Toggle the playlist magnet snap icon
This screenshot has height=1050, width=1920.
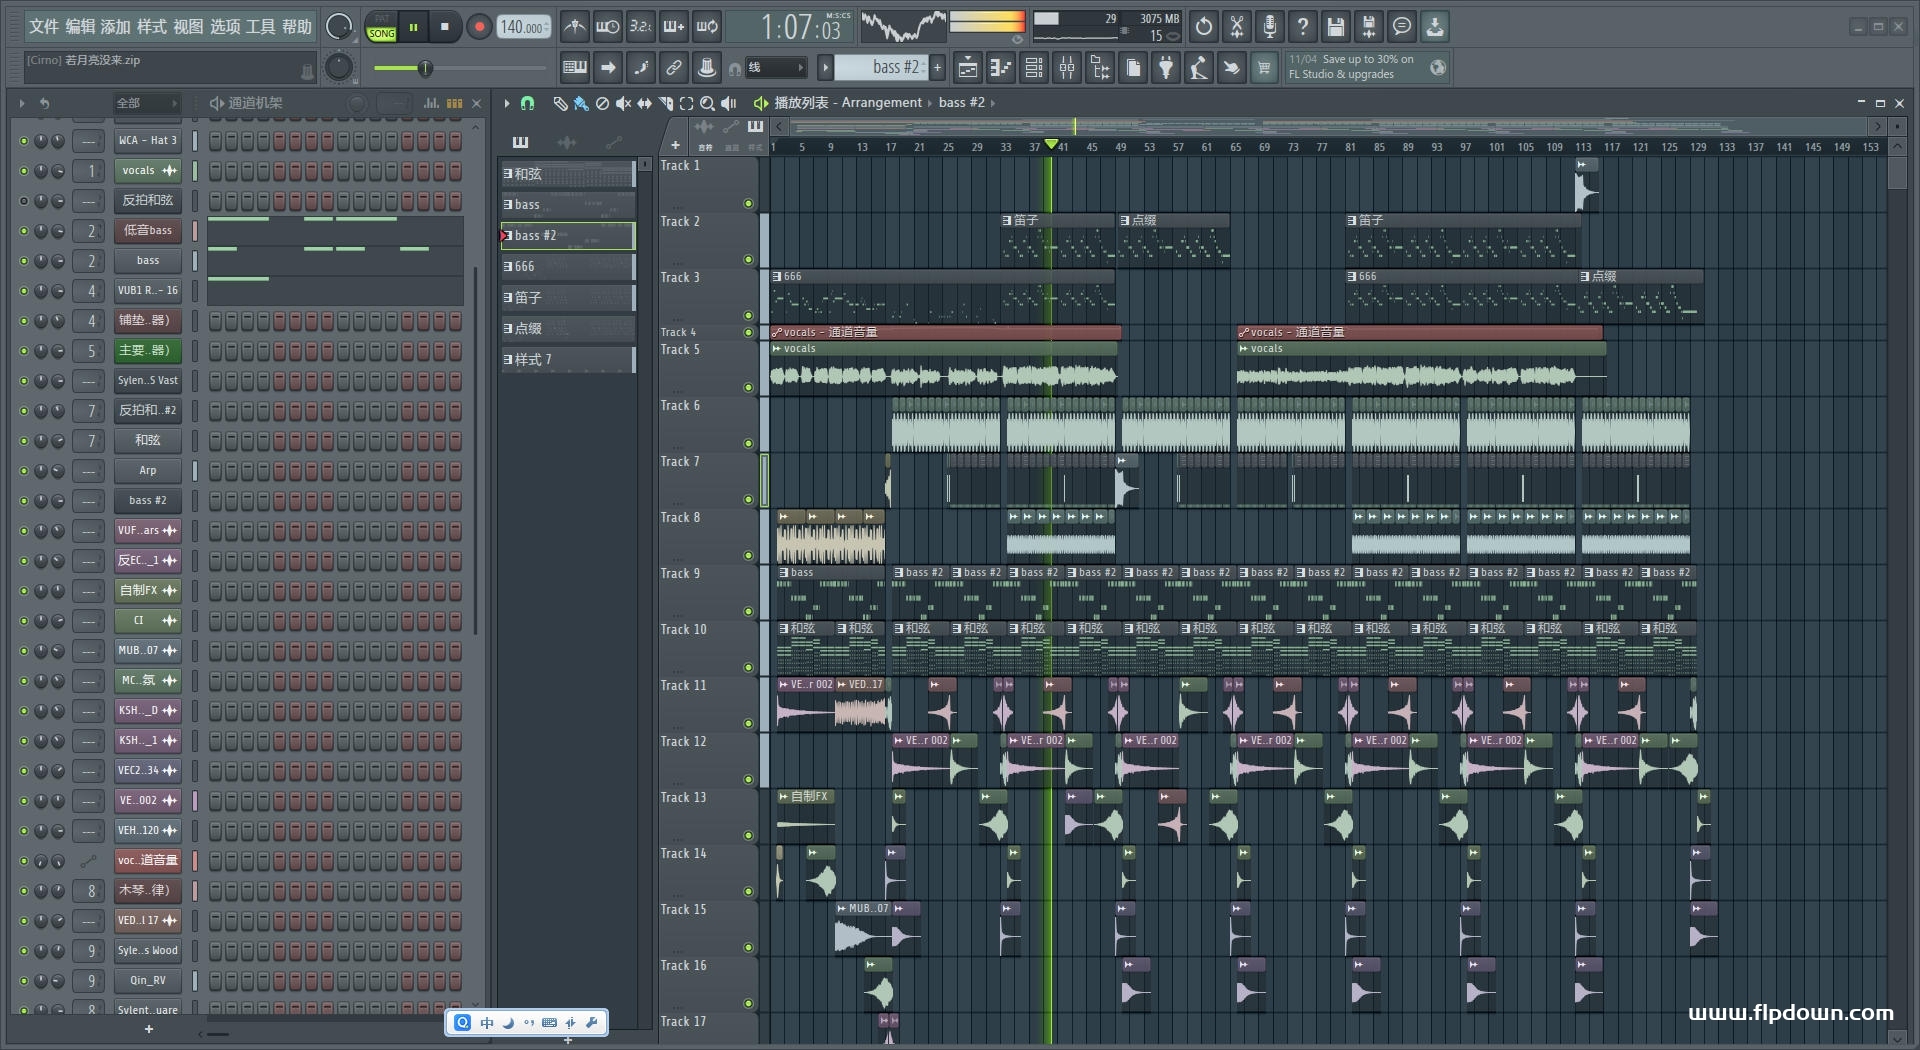click(x=527, y=103)
